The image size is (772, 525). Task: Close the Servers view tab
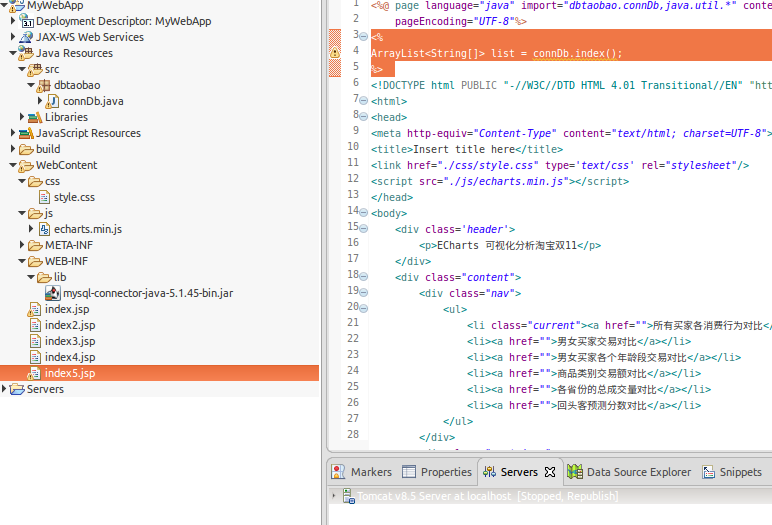[x=549, y=472]
